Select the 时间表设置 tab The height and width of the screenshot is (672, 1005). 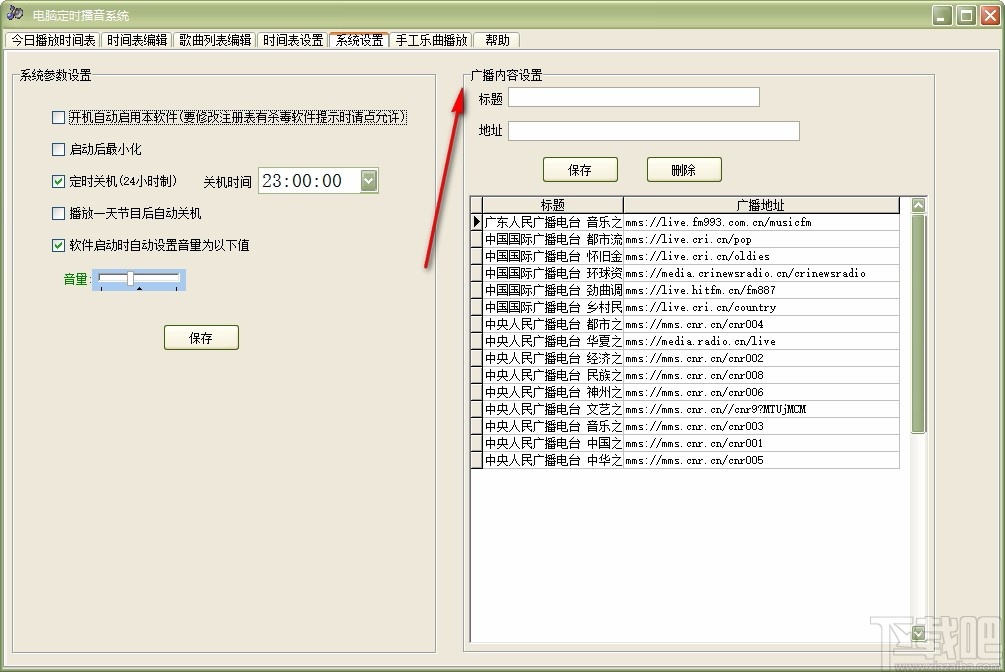[x=293, y=40]
